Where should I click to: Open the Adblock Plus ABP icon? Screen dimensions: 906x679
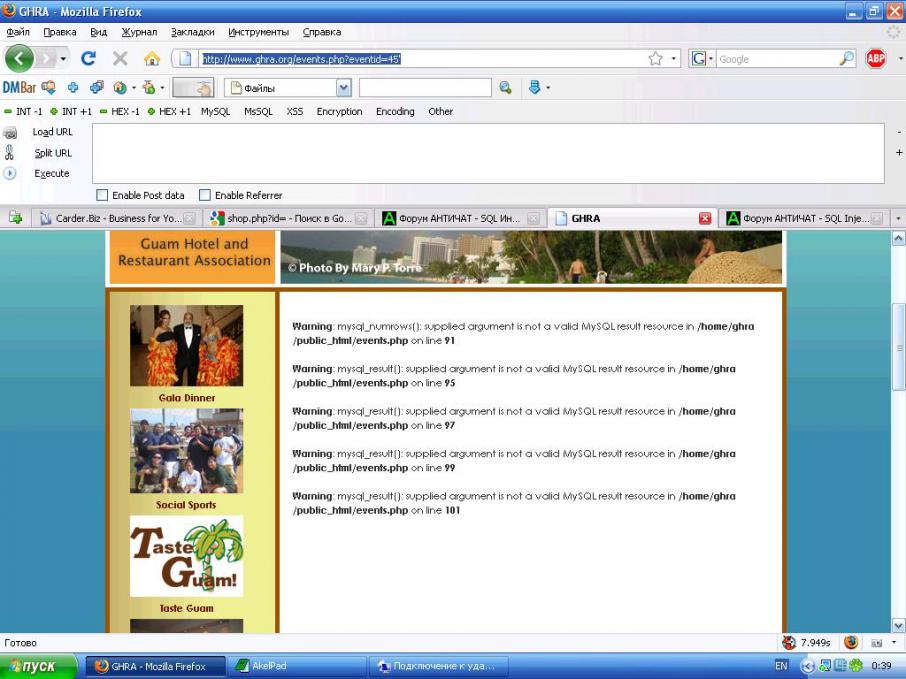[x=875, y=59]
